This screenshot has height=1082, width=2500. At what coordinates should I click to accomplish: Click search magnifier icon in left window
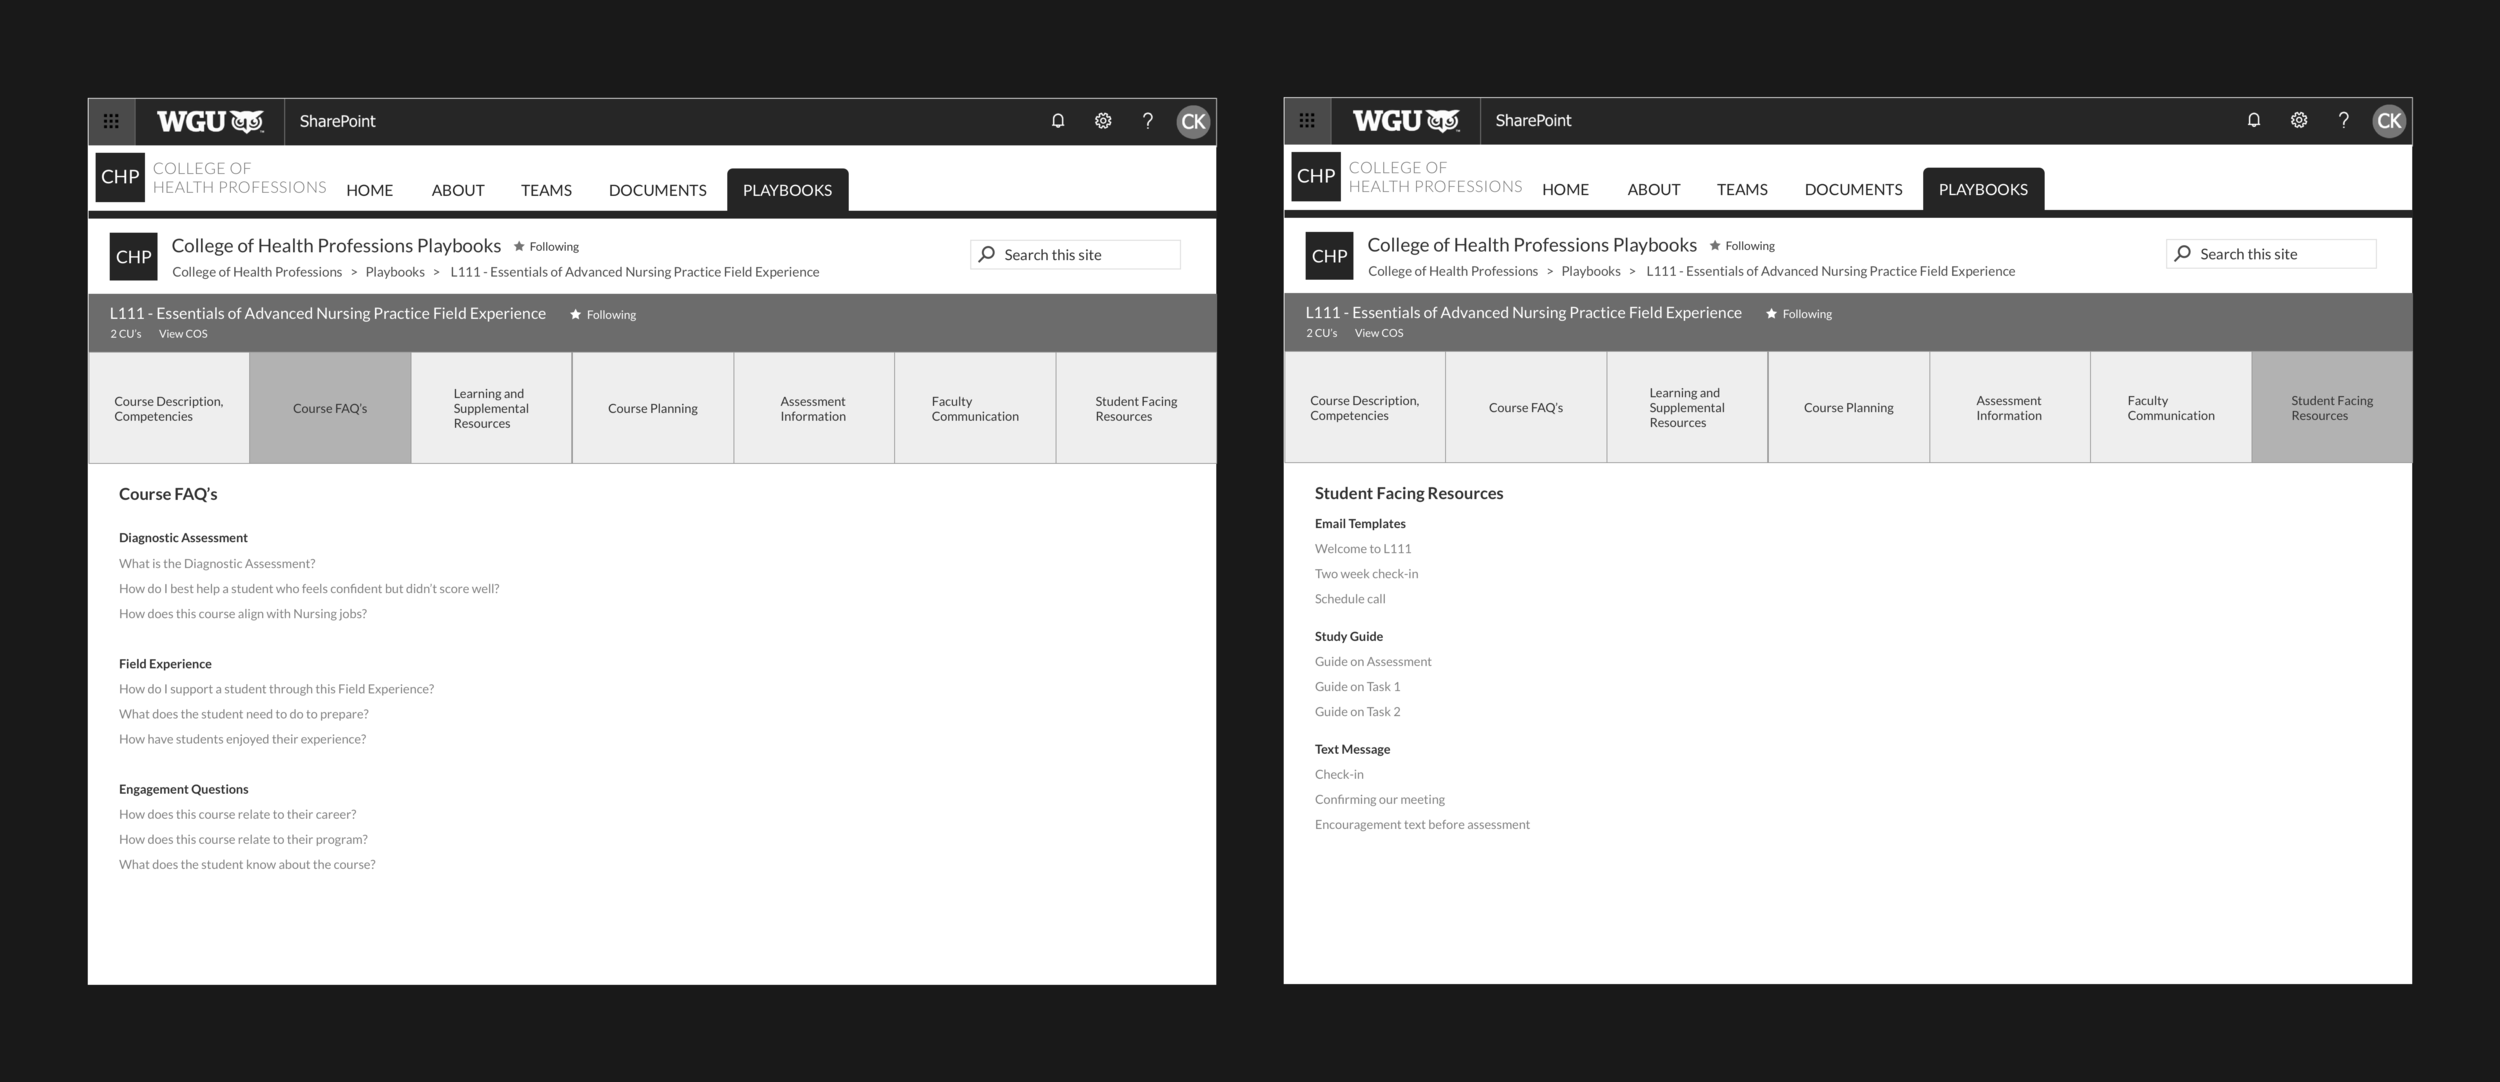click(987, 255)
